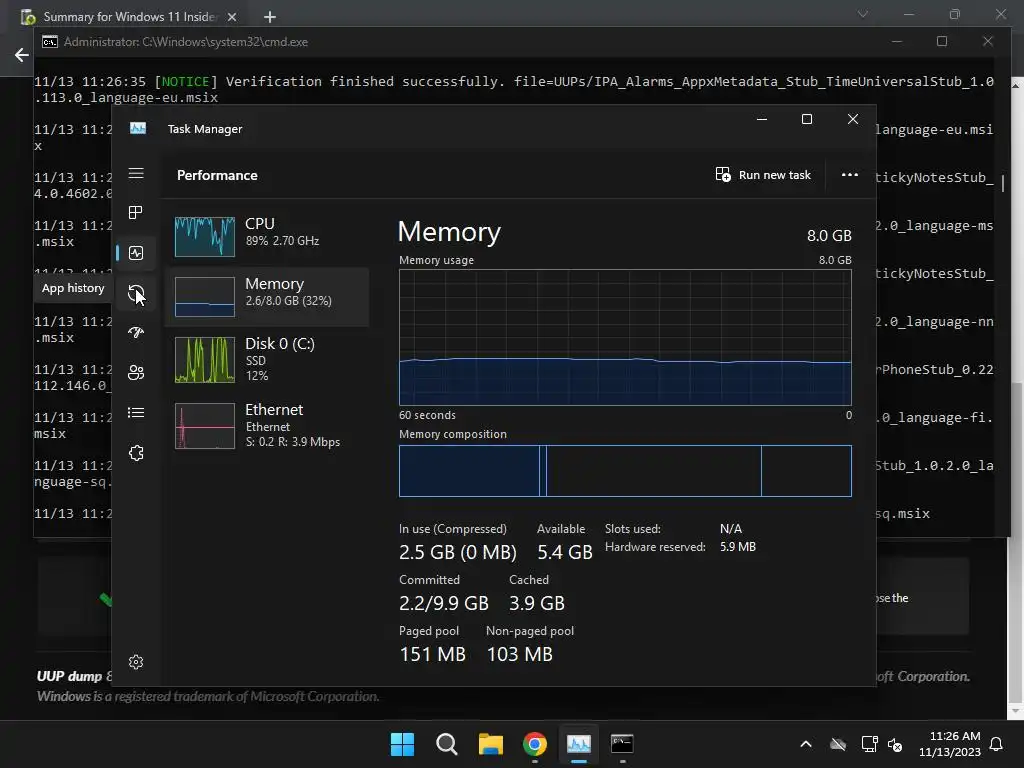
Task: Open the Users page icon
Action: click(x=136, y=372)
